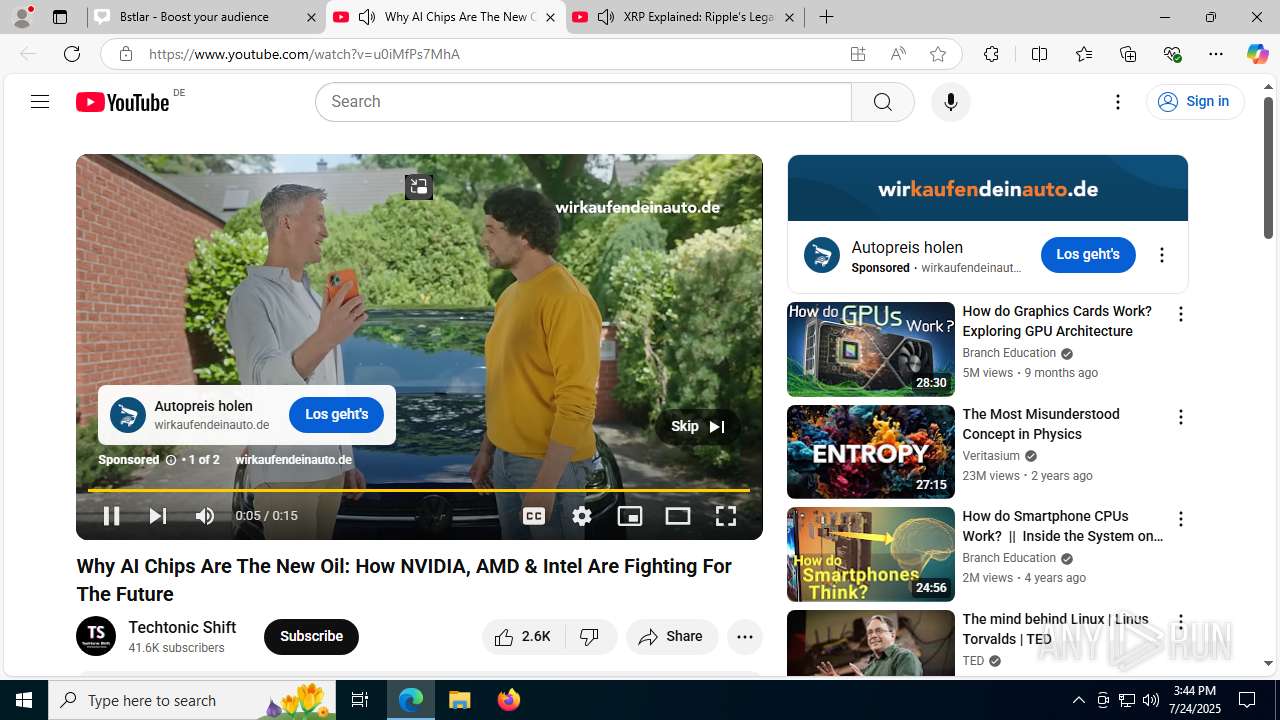Image resolution: width=1280 pixels, height=720 pixels.
Task: Open the Edge tab actions menu
Action: point(60,17)
